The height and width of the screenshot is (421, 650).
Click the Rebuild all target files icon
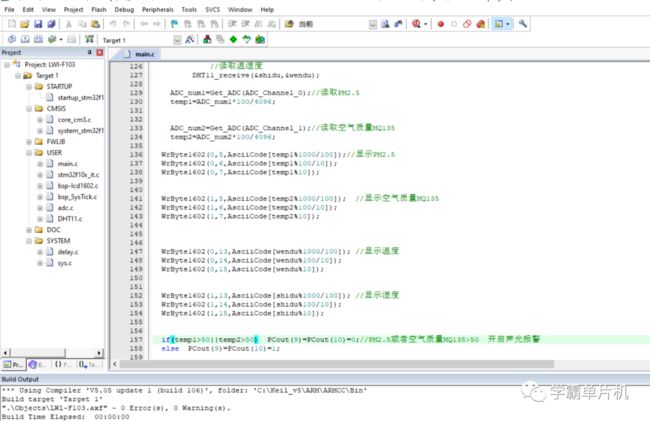39,39
